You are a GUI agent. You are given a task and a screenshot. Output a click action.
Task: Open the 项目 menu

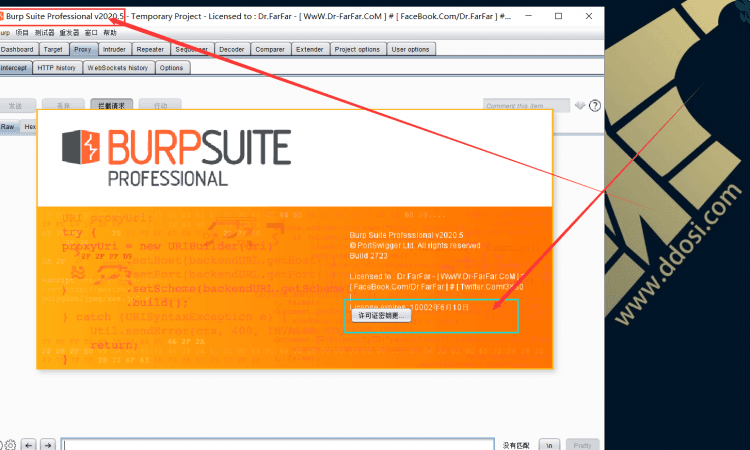[x=22, y=33]
